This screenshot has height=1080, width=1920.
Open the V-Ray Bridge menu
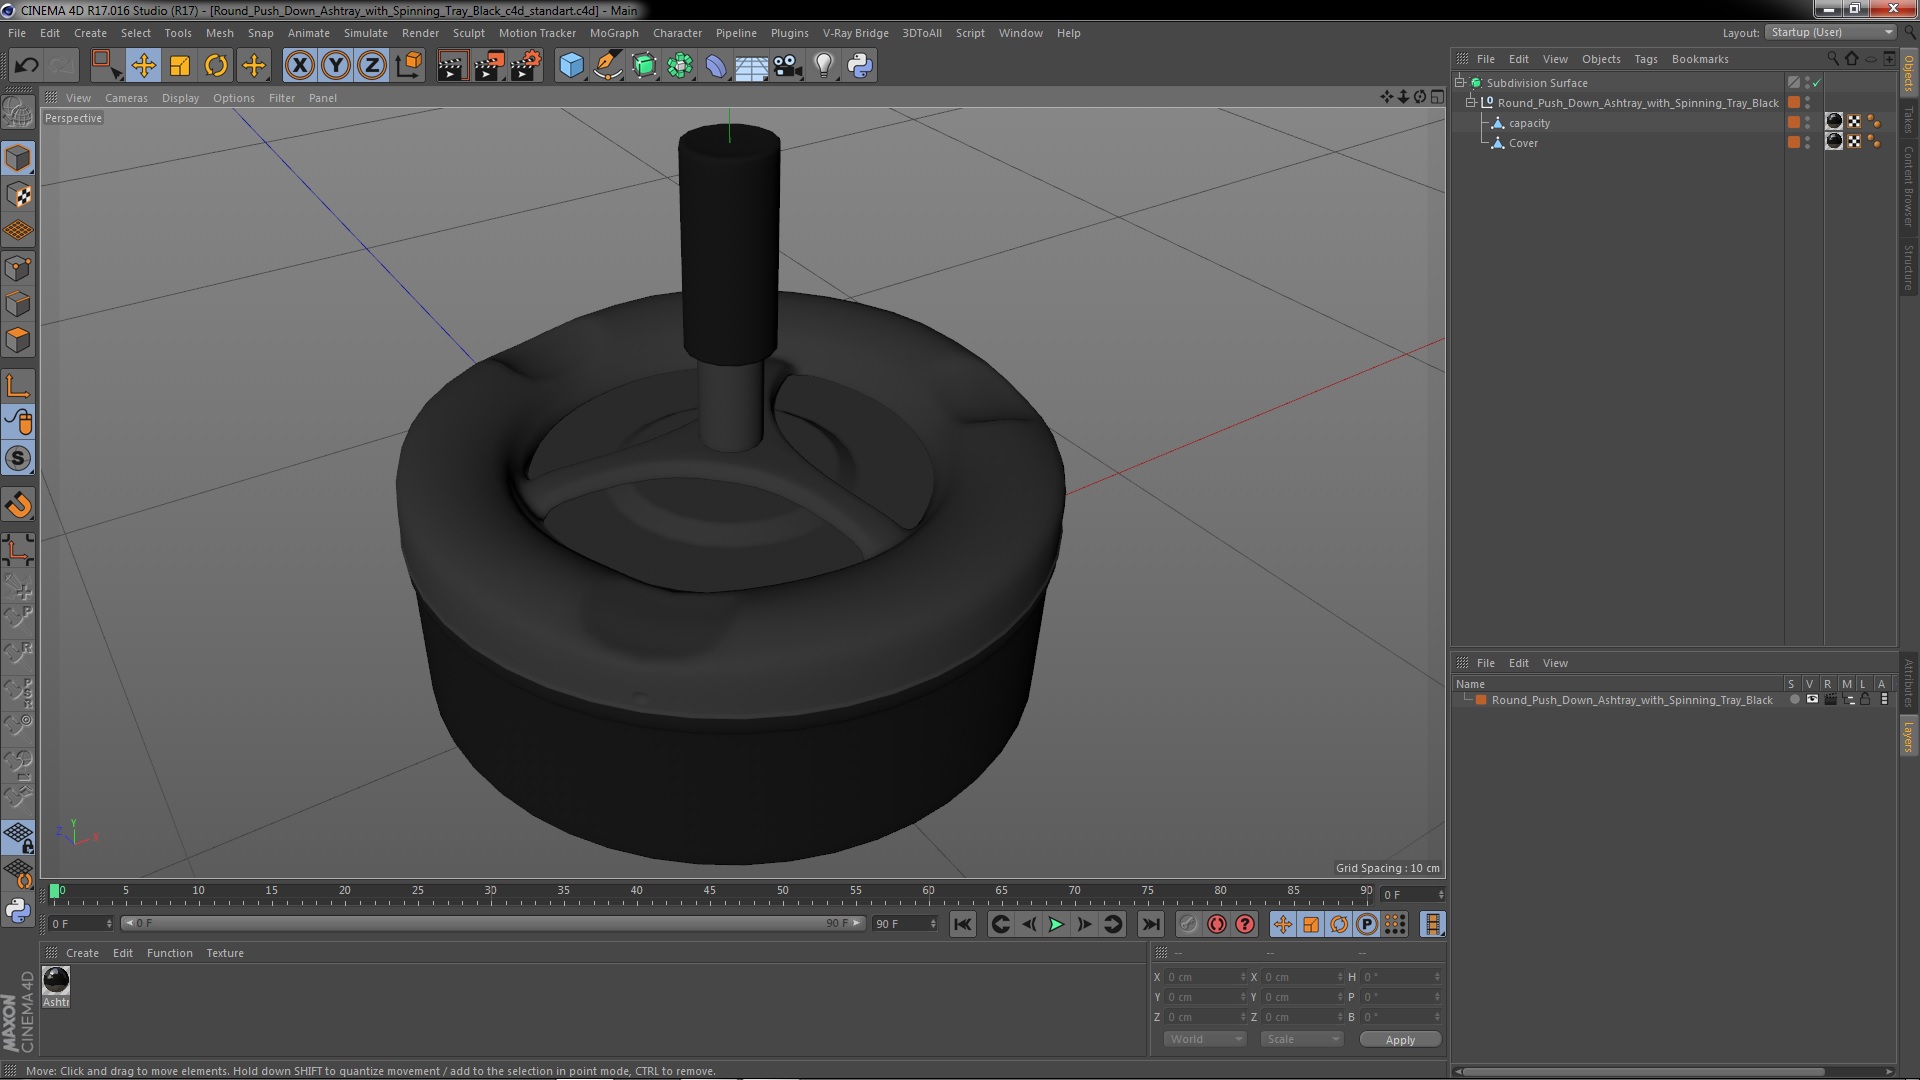(855, 33)
